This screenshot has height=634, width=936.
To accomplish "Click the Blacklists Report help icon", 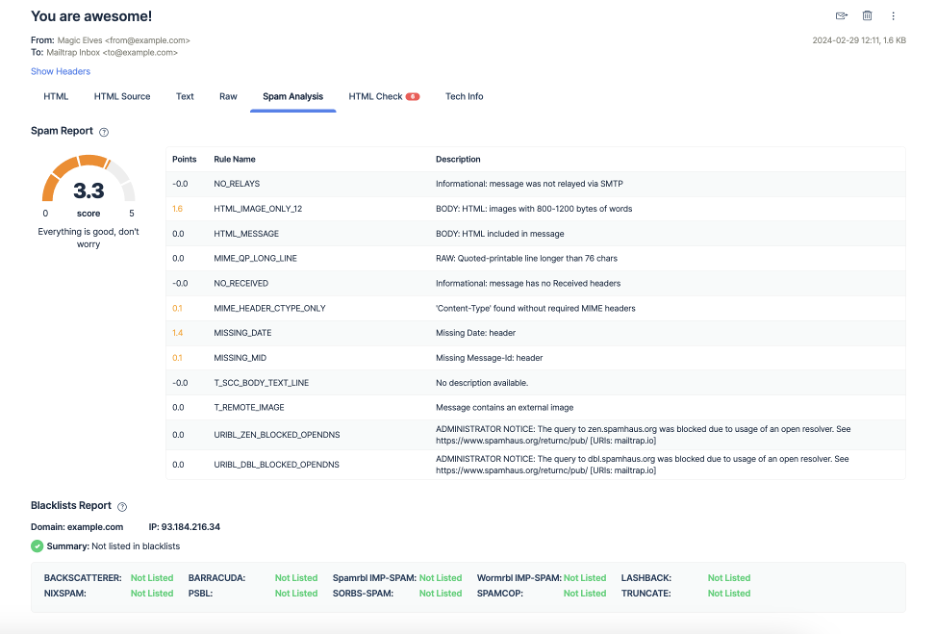I will 121,506.
